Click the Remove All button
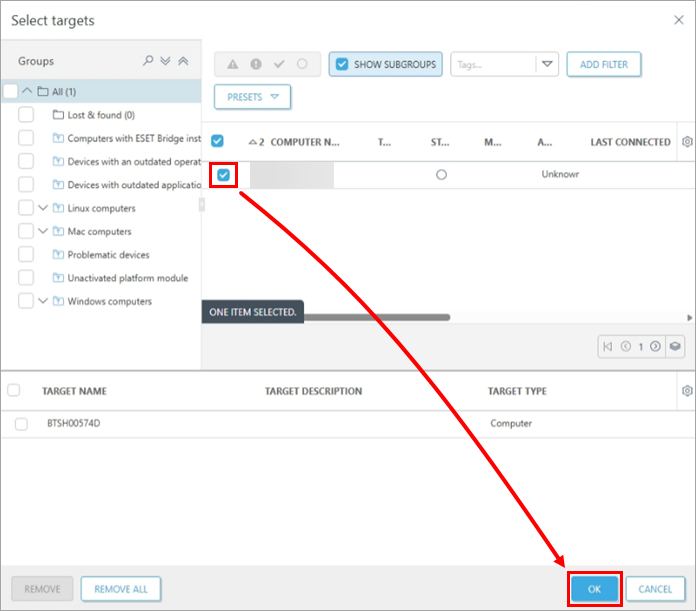The width and height of the screenshot is (696, 611). tap(121, 589)
